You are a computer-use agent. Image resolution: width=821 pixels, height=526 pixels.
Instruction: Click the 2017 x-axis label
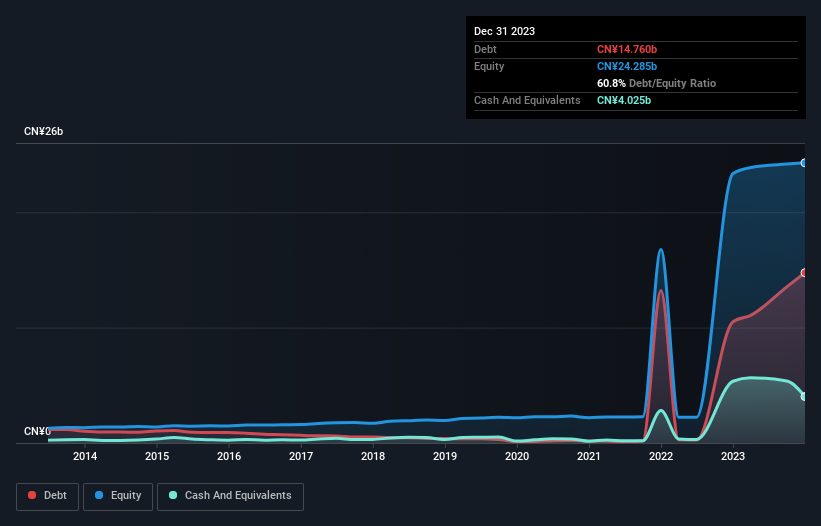point(301,456)
